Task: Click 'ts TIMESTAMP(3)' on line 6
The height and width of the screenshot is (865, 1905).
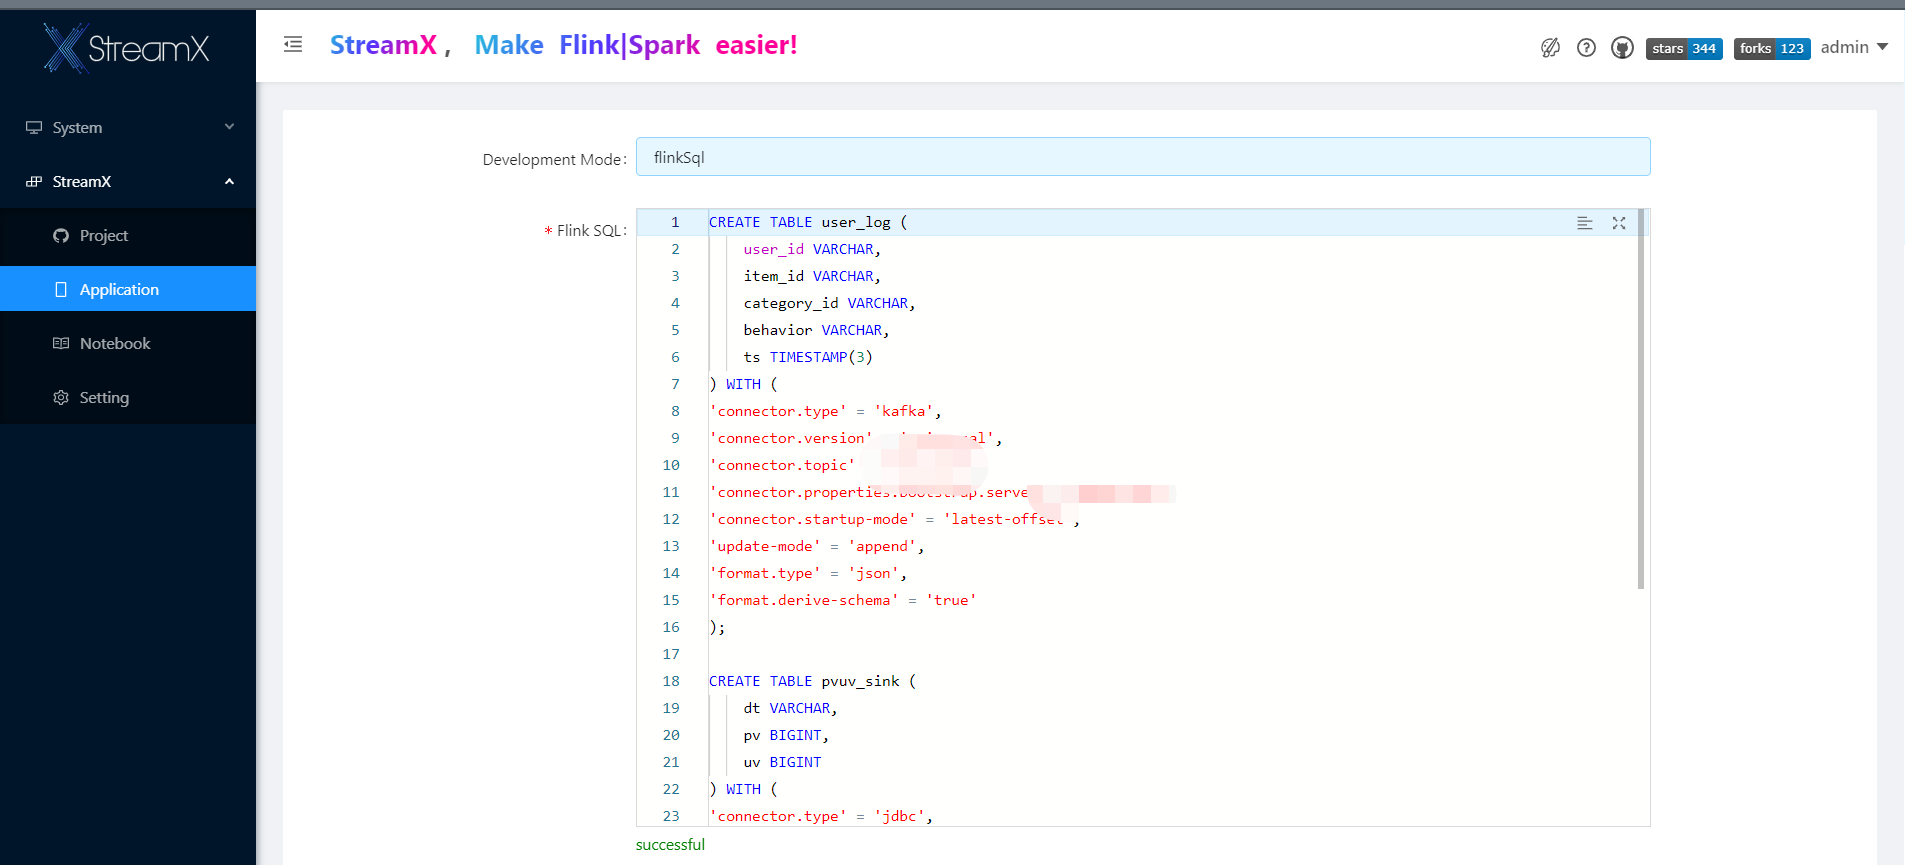Action: pos(808,357)
